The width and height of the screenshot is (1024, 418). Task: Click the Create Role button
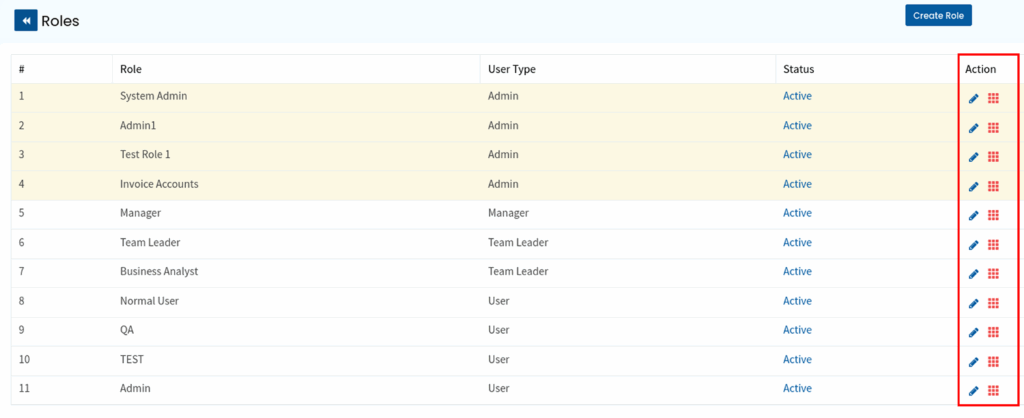[x=938, y=15]
